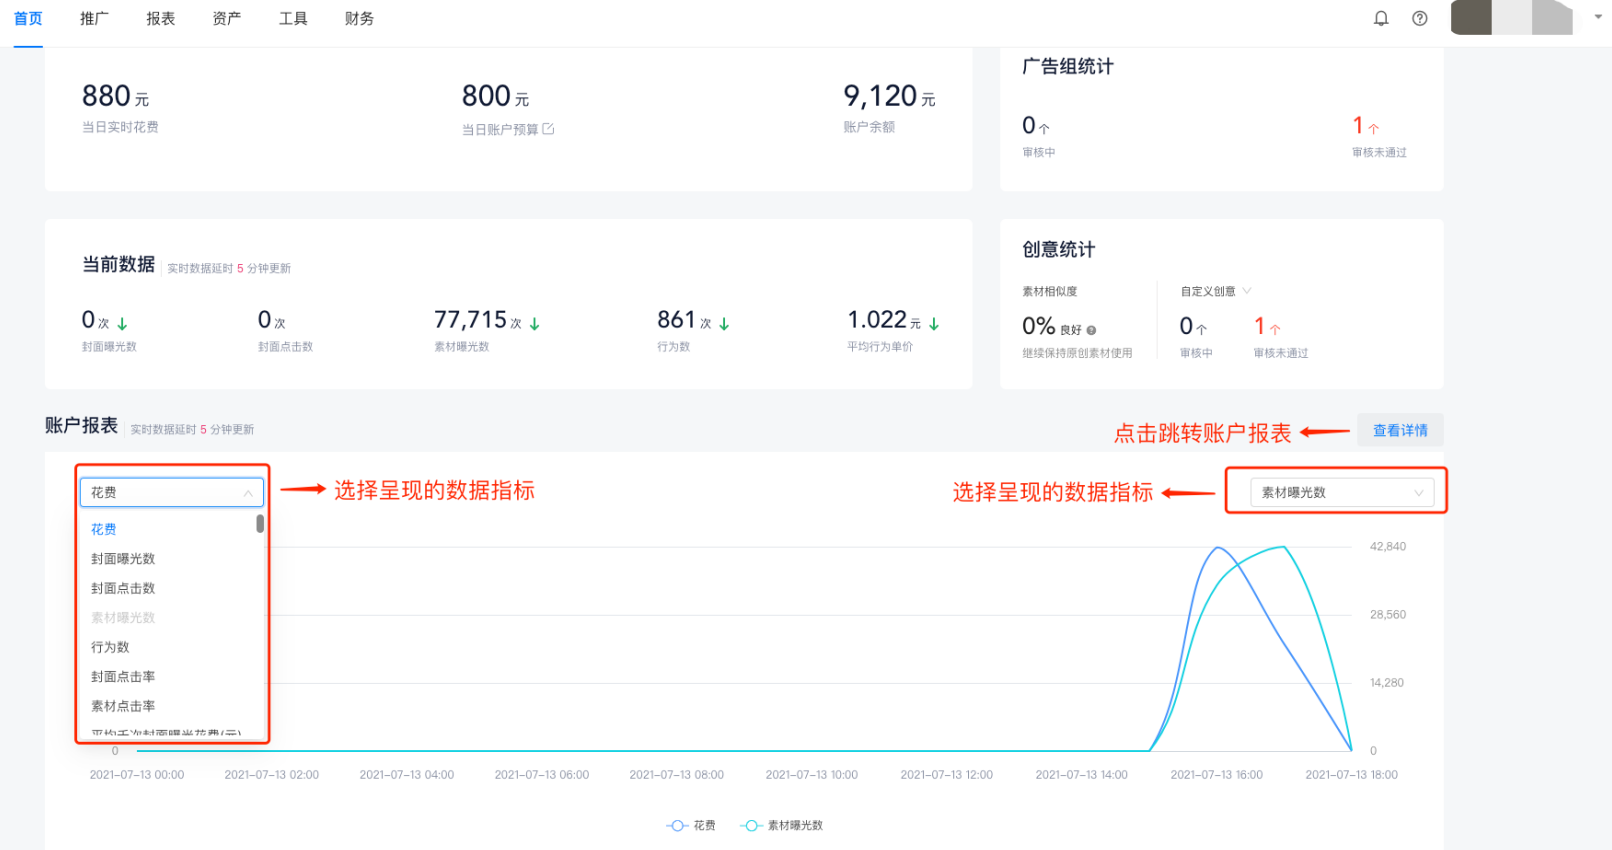Open the 财务 menu
Image resolution: width=1612 pixels, height=850 pixels.
(x=359, y=18)
